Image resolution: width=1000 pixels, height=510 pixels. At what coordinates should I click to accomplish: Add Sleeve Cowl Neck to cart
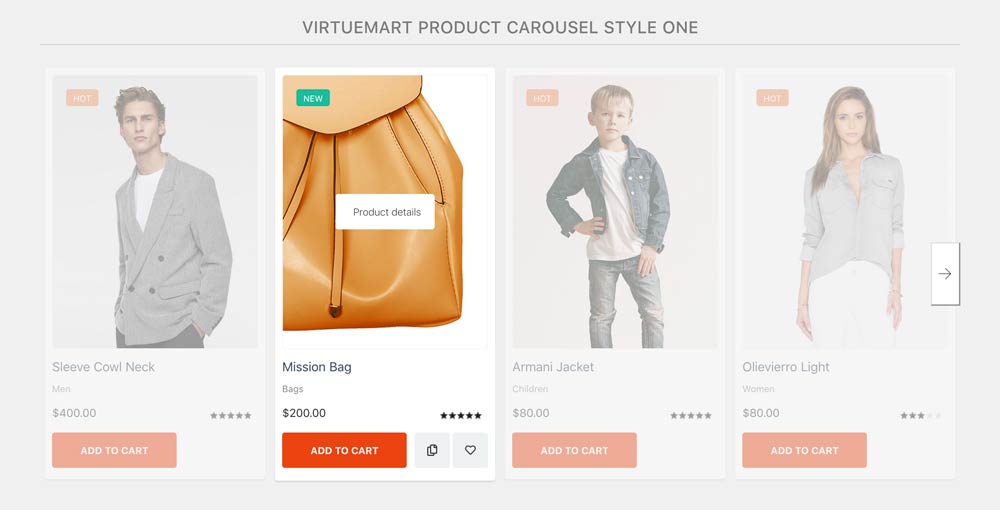(114, 450)
